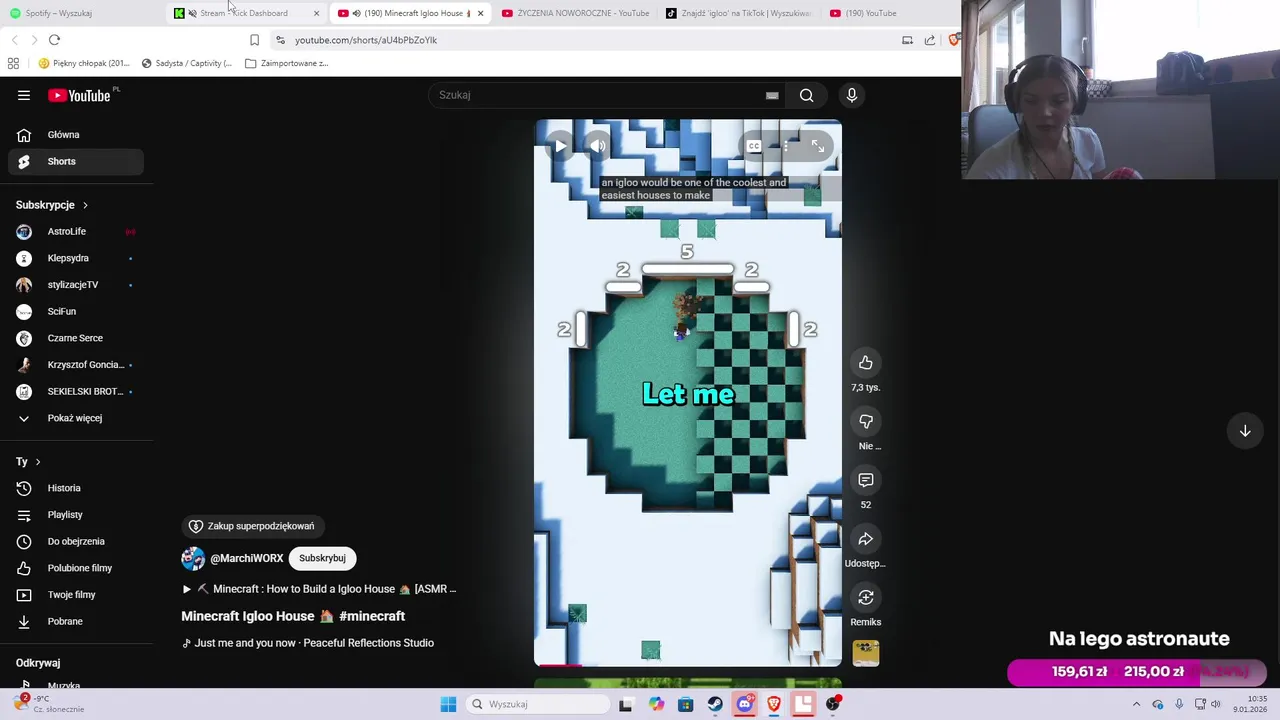Screen dimensions: 1280x720
Task: Open the comments with 52 replies
Action: tap(866, 480)
